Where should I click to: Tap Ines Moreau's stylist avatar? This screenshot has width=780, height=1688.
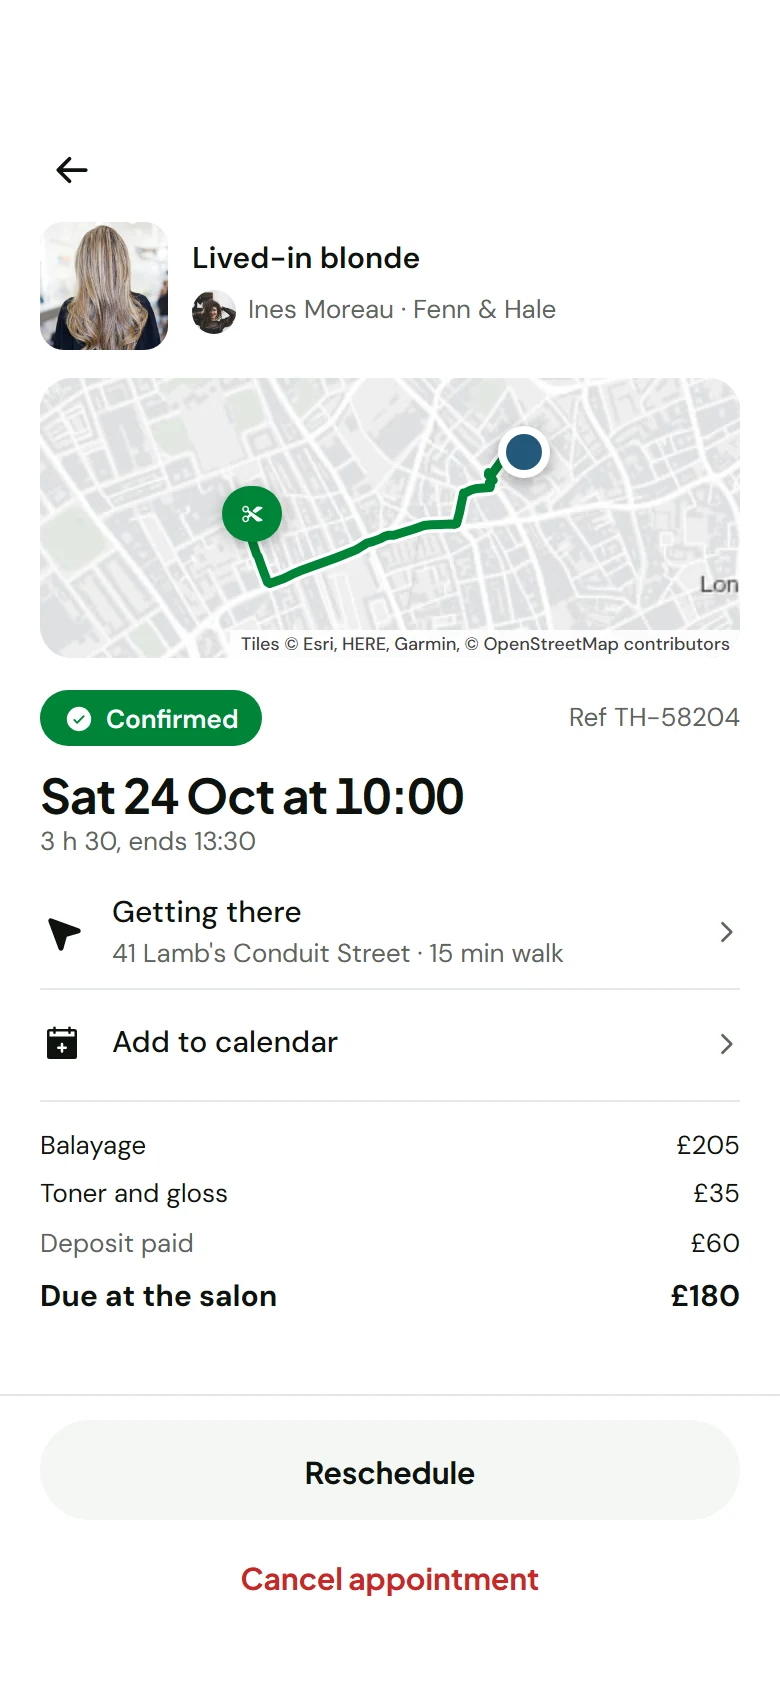(214, 312)
